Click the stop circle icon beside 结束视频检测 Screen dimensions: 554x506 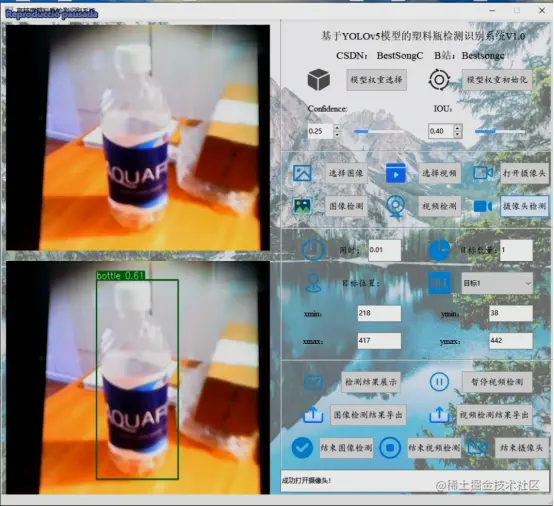(x=390, y=448)
